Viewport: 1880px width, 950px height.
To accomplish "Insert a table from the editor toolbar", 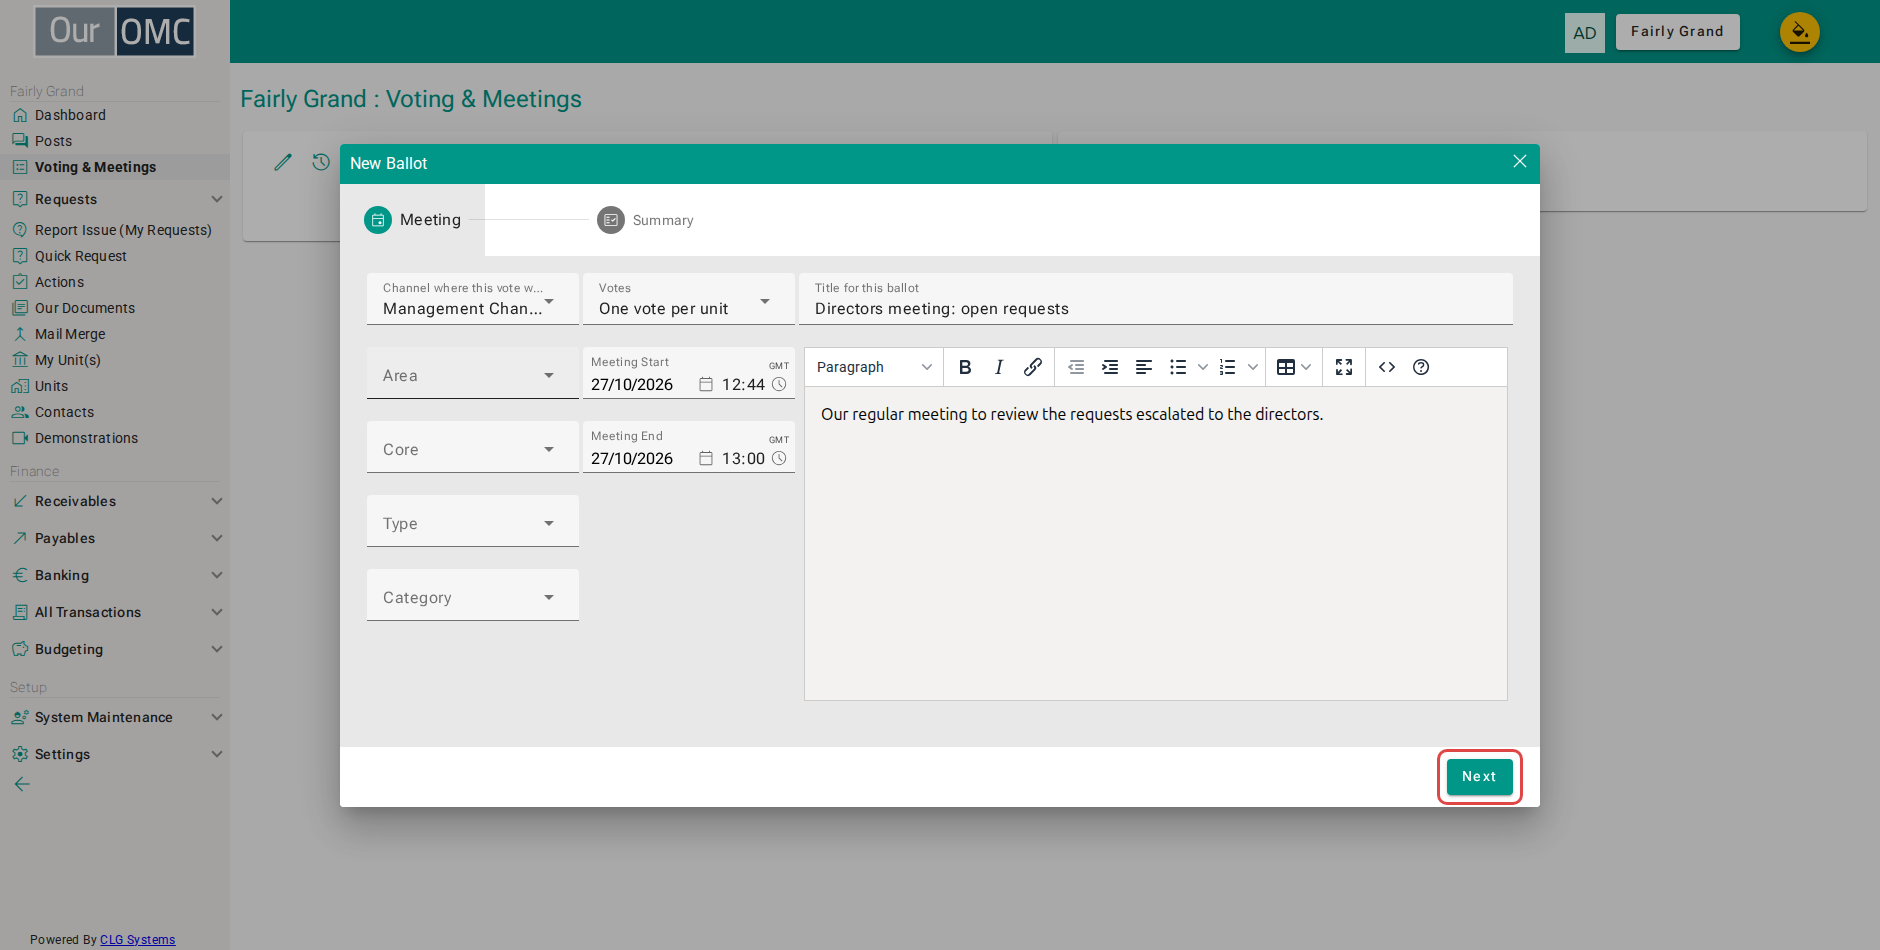I will coord(1294,367).
